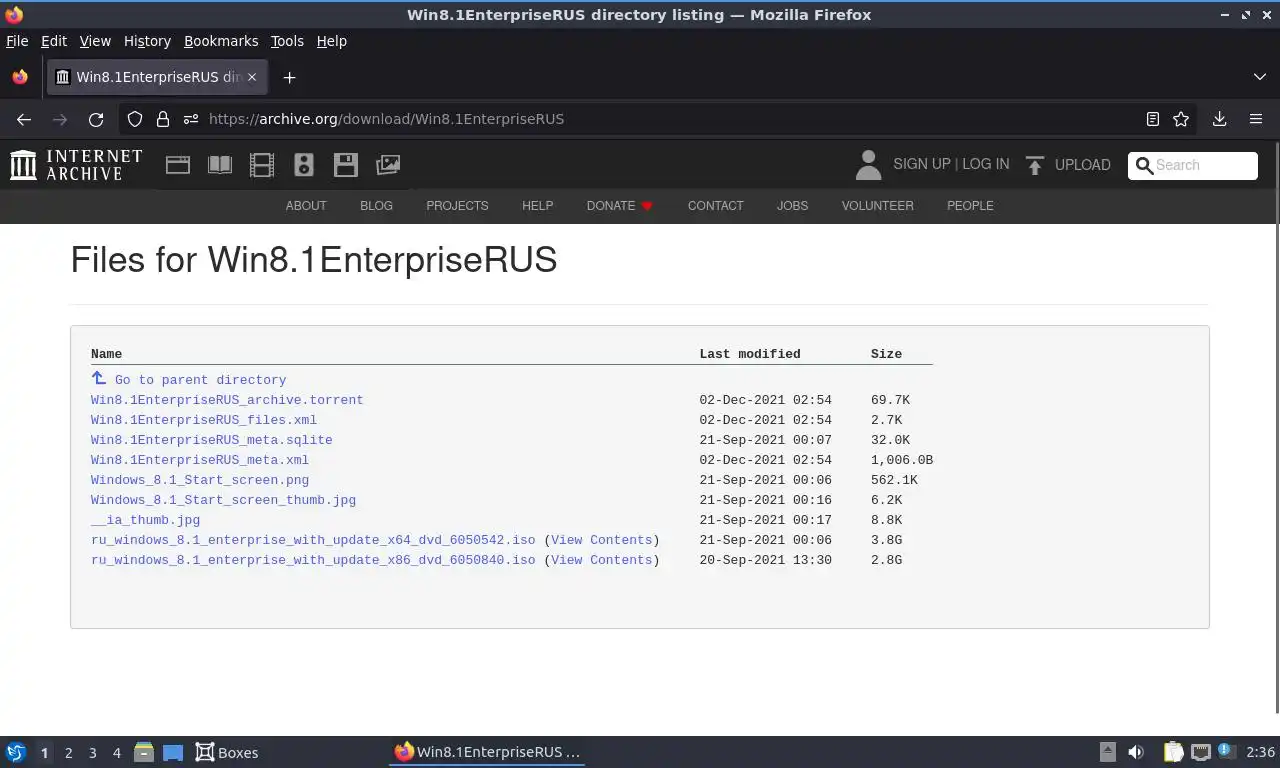Open the Audio speaker icon
The width and height of the screenshot is (1280, 768).
click(304, 165)
